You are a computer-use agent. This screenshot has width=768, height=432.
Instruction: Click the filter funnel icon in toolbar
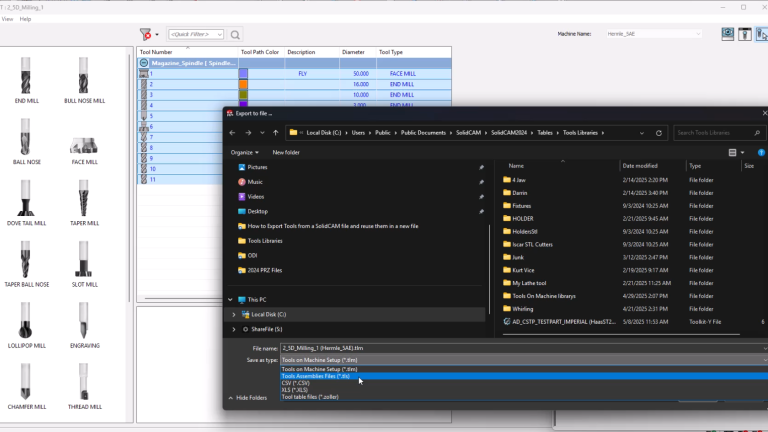[x=145, y=34]
